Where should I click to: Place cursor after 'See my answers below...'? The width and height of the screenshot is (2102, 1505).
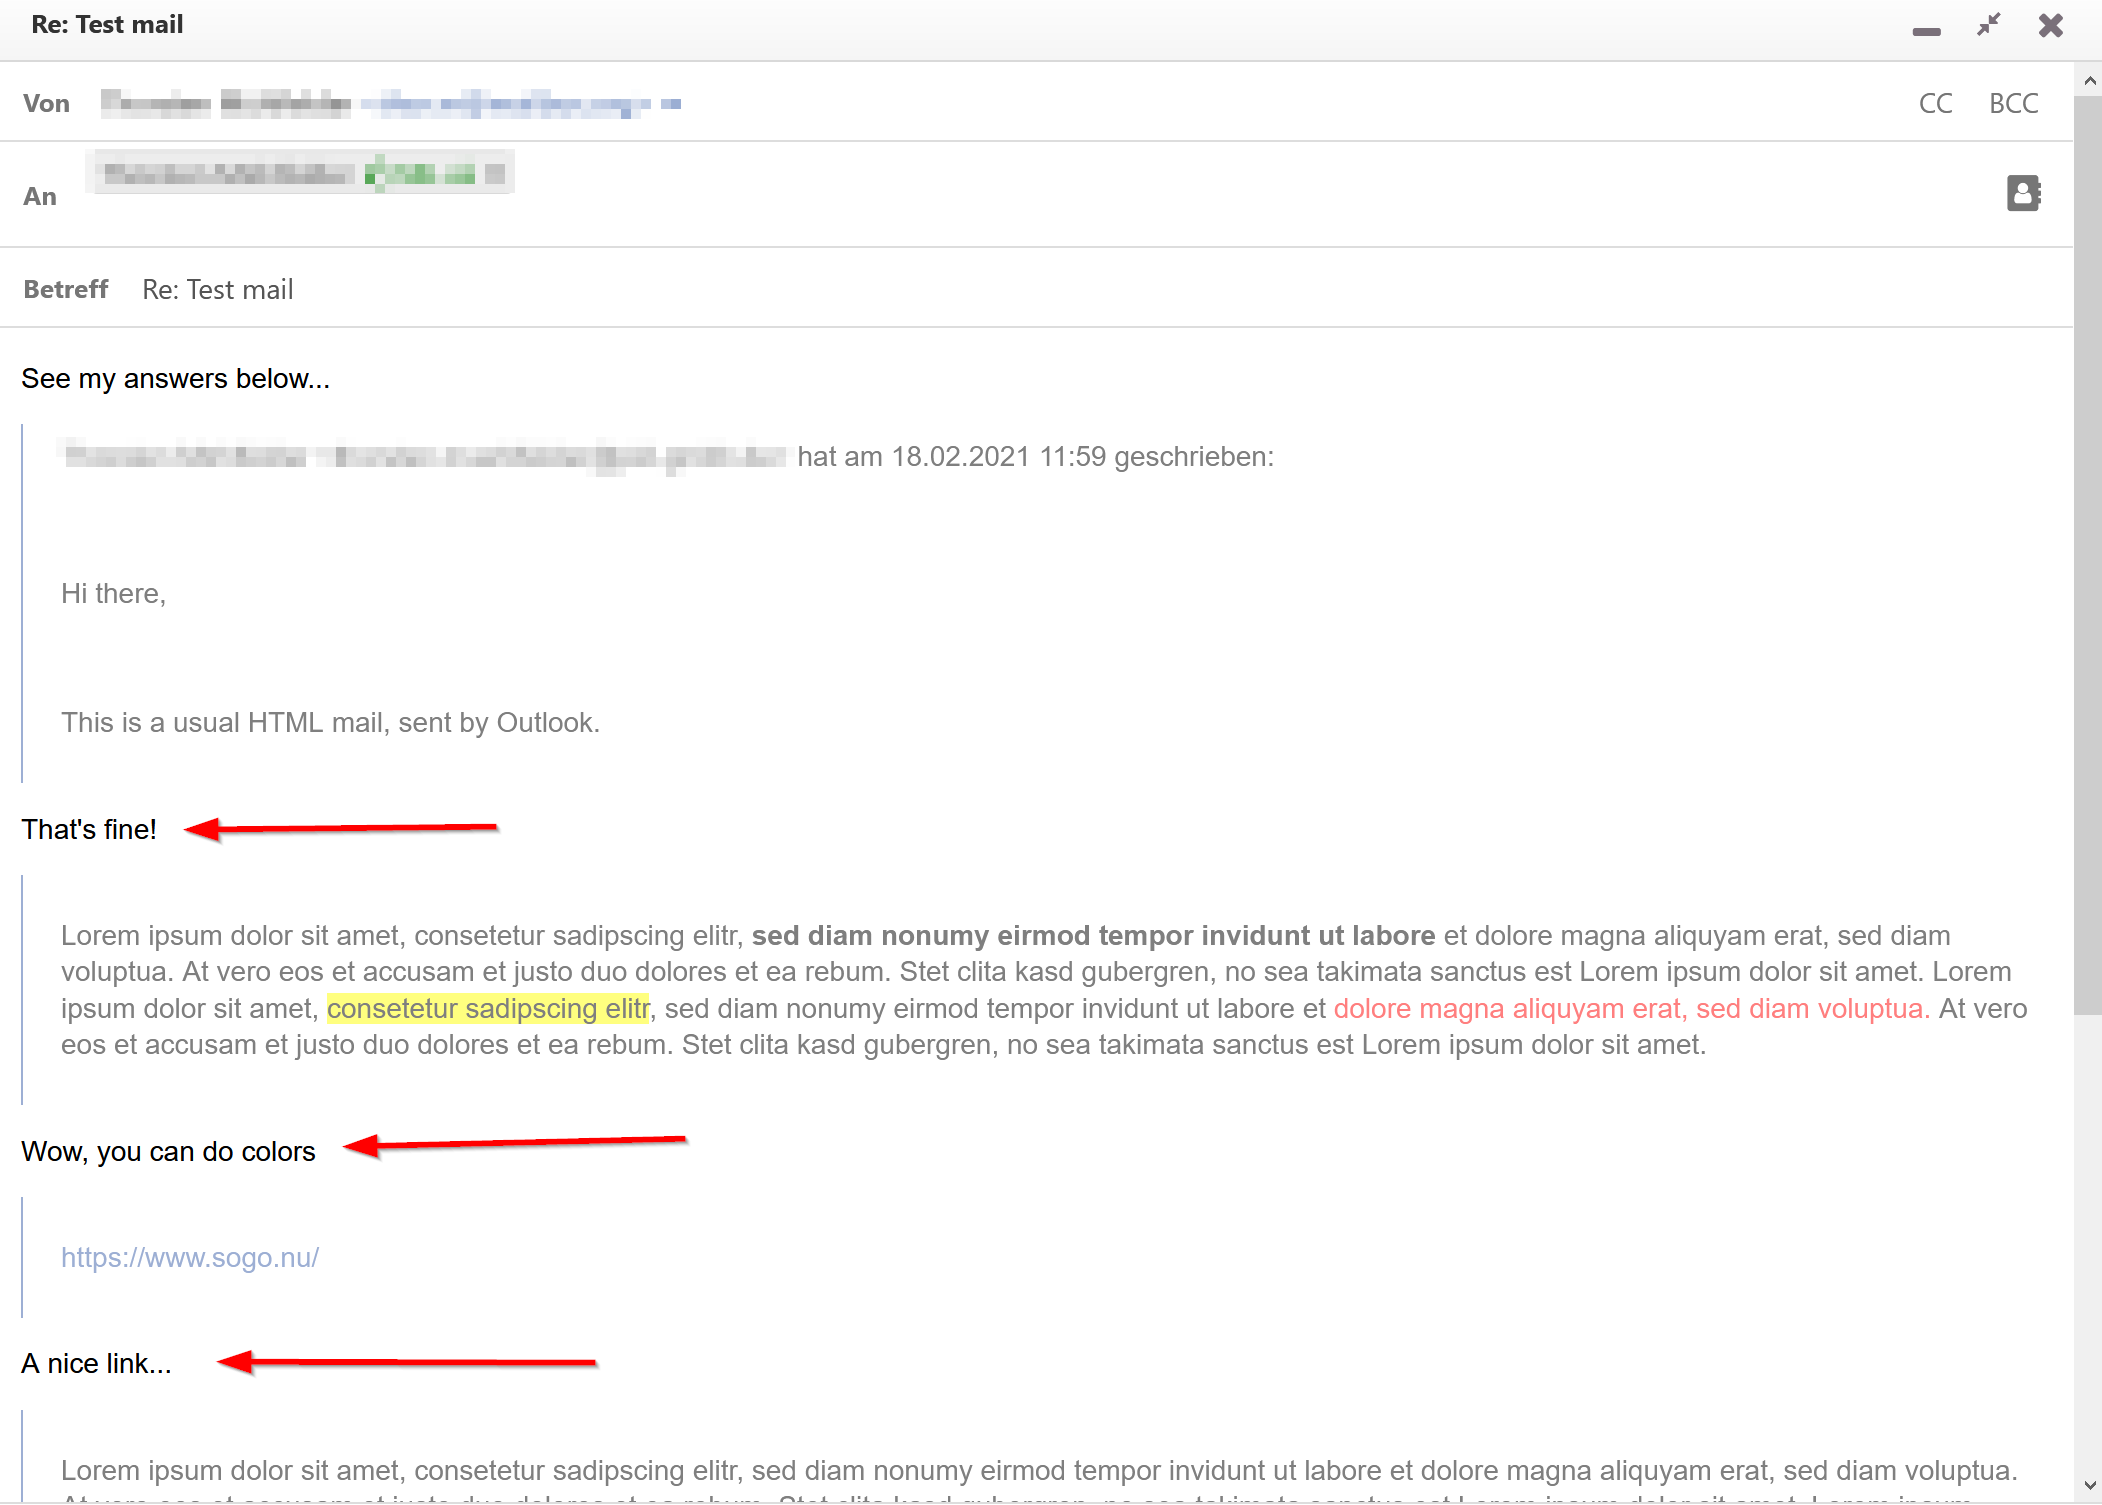click(331, 379)
